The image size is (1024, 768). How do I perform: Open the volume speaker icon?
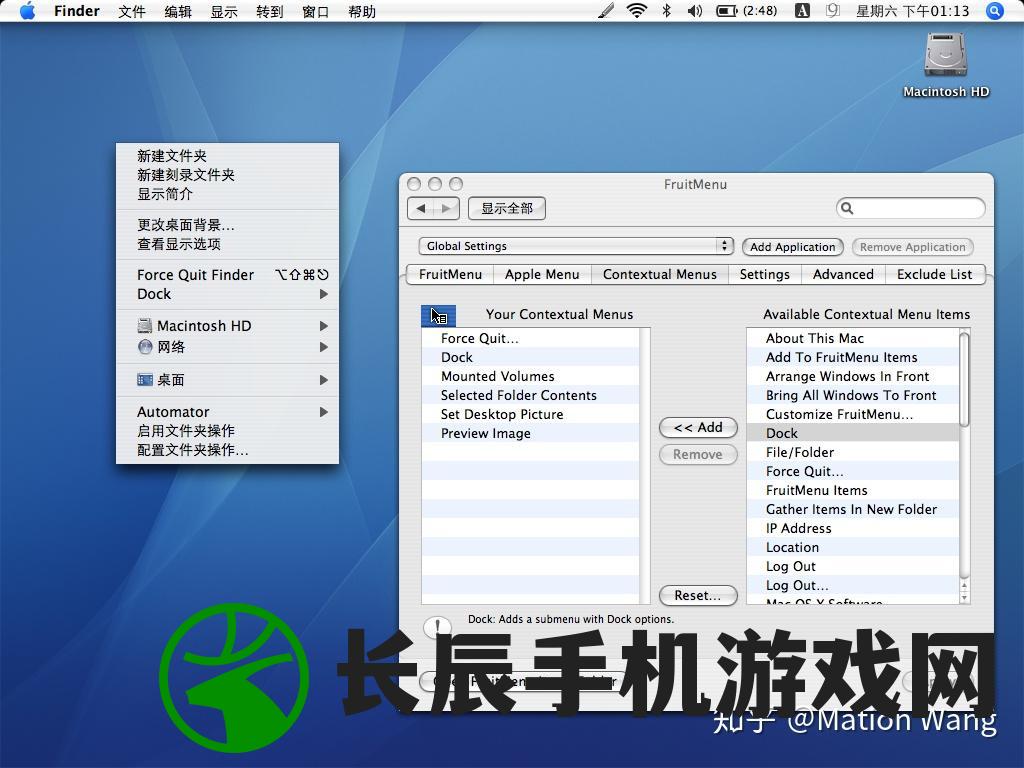tap(695, 10)
